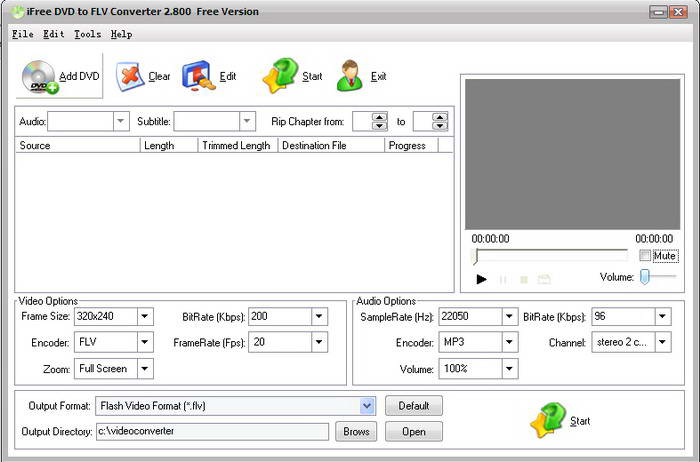Open the Tools menu
Screen dimensions: 700x462
[88, 34]
